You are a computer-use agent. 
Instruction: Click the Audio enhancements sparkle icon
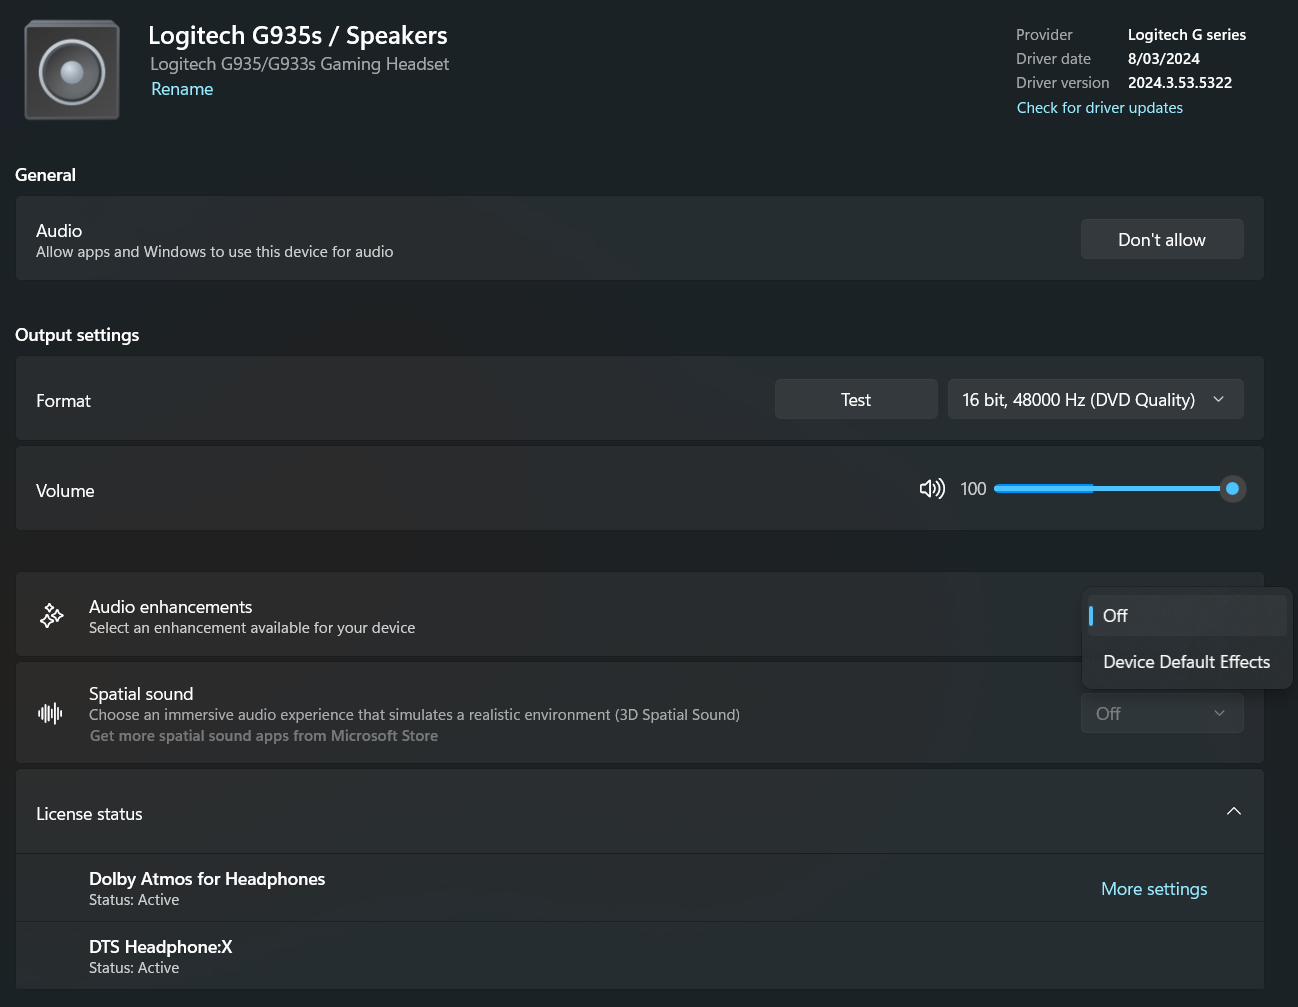[51, 615]
